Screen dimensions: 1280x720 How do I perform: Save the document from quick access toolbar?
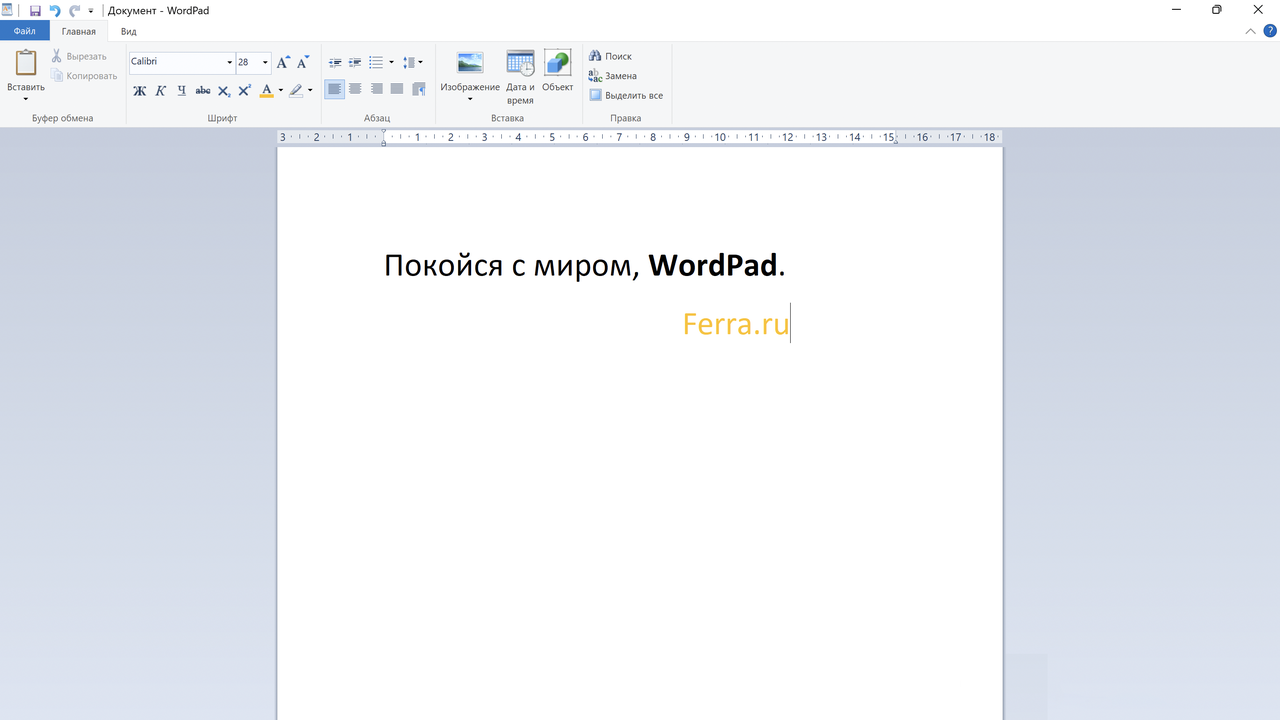(35, 10)
